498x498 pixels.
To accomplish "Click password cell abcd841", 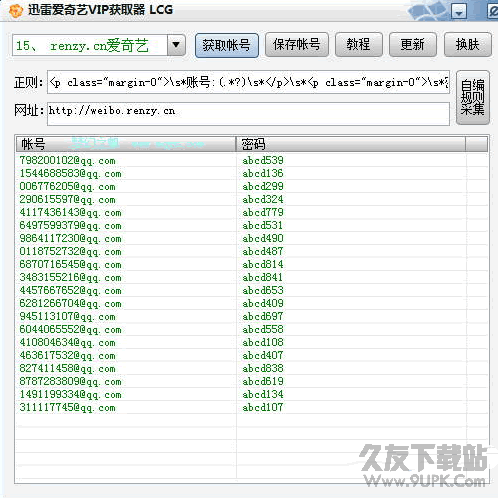I will point(263,277).
